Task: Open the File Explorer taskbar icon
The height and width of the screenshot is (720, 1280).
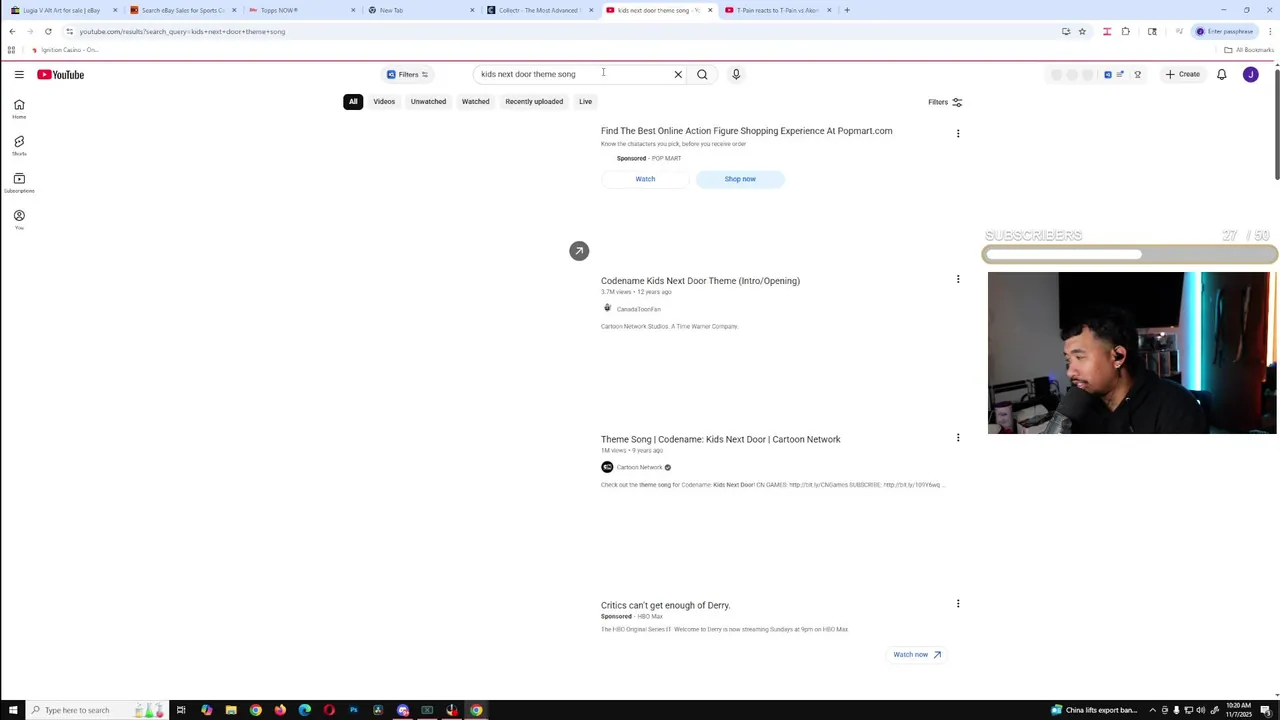Action: click(231, 710)
